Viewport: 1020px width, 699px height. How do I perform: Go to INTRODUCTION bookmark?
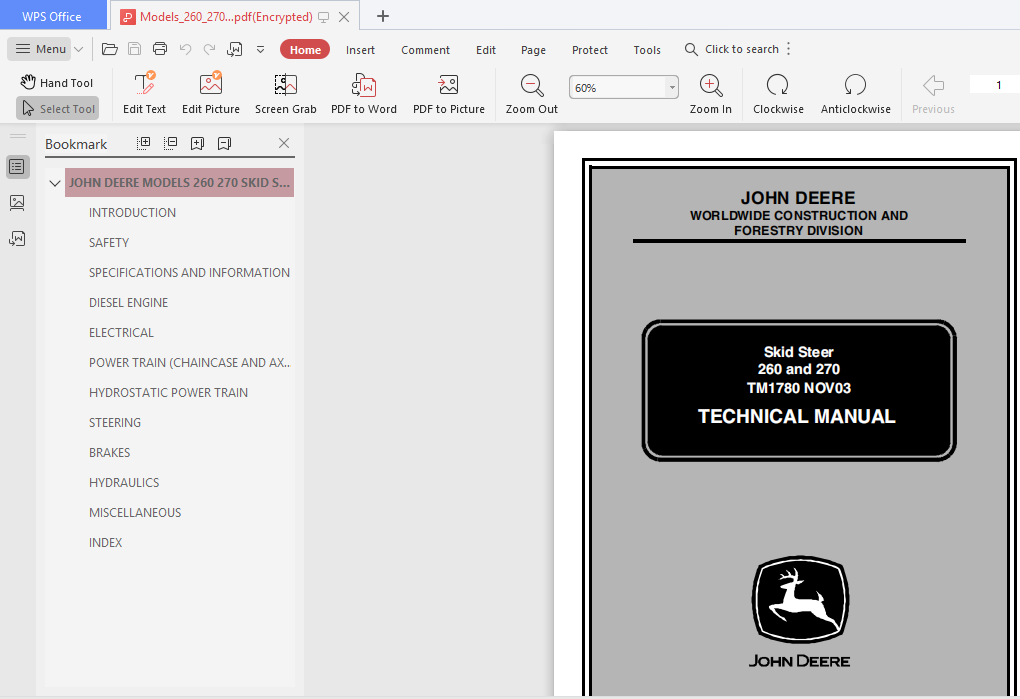pos(132,213)
